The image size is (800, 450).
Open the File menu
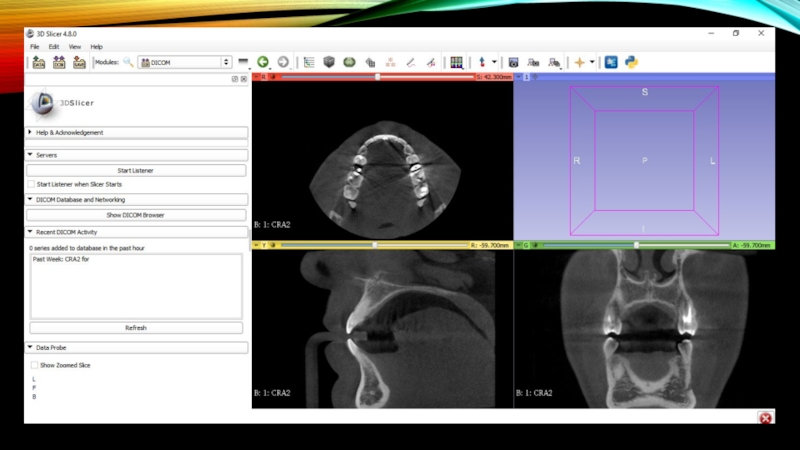34,46
